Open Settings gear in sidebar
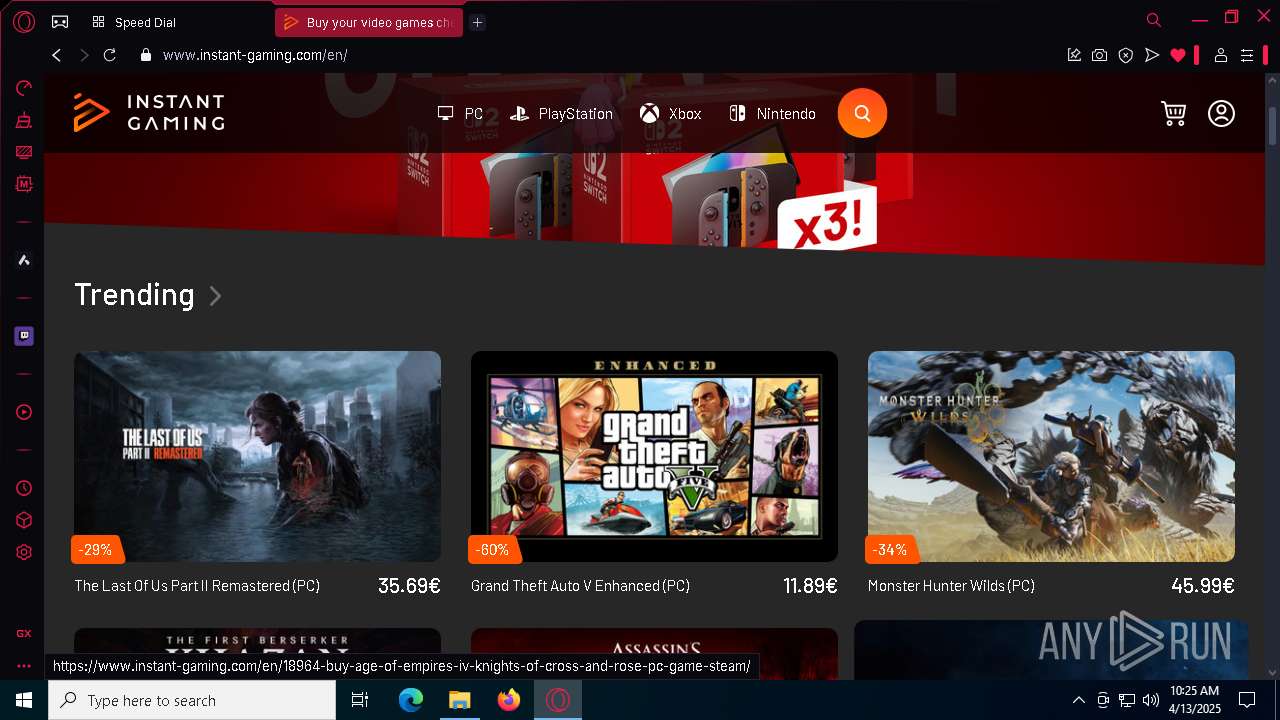Viewport: 1280px width, 720px height. click(24, 552)
